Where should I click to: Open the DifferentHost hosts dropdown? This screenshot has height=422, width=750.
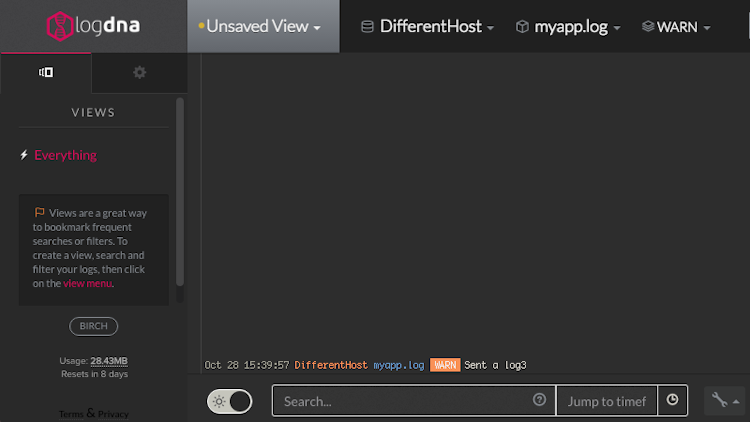point(430,27)
